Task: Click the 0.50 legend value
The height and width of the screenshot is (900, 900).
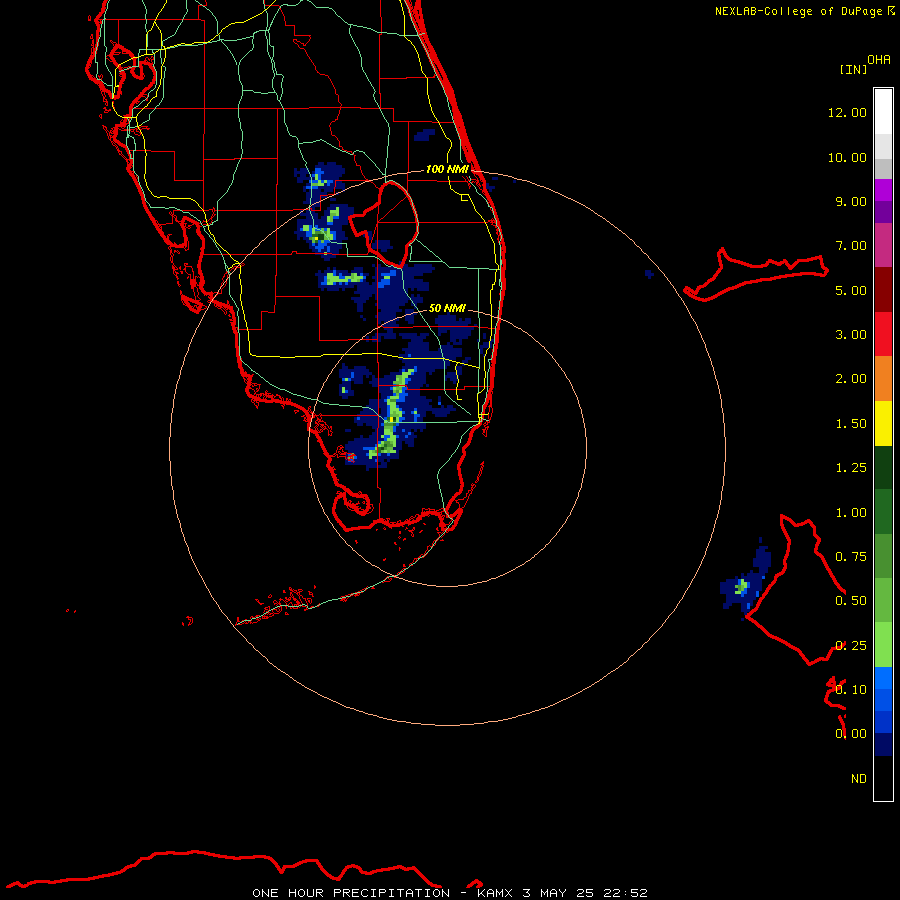Action: point(851,601)
